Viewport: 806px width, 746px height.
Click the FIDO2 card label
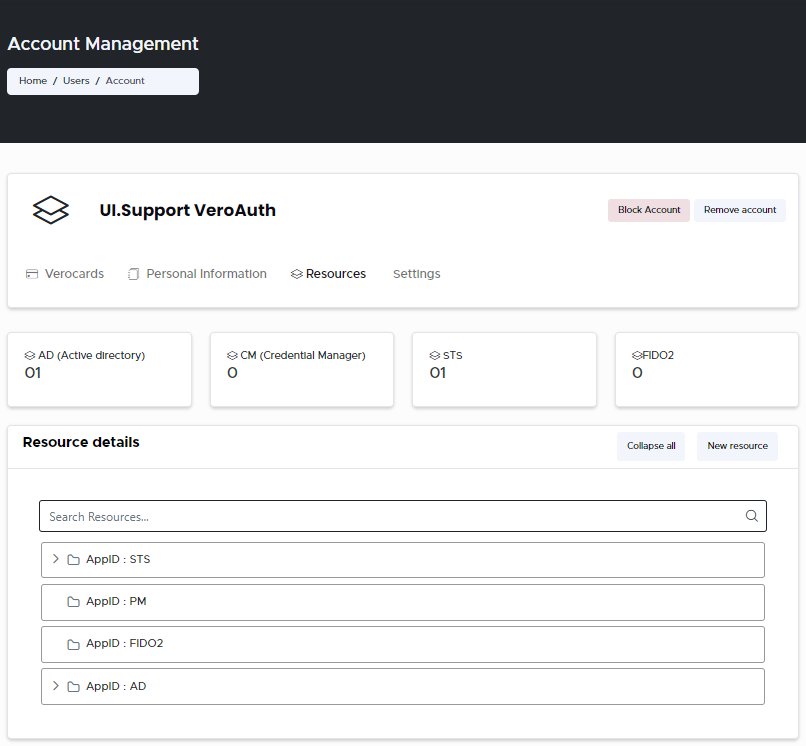(x=658, y=355)
